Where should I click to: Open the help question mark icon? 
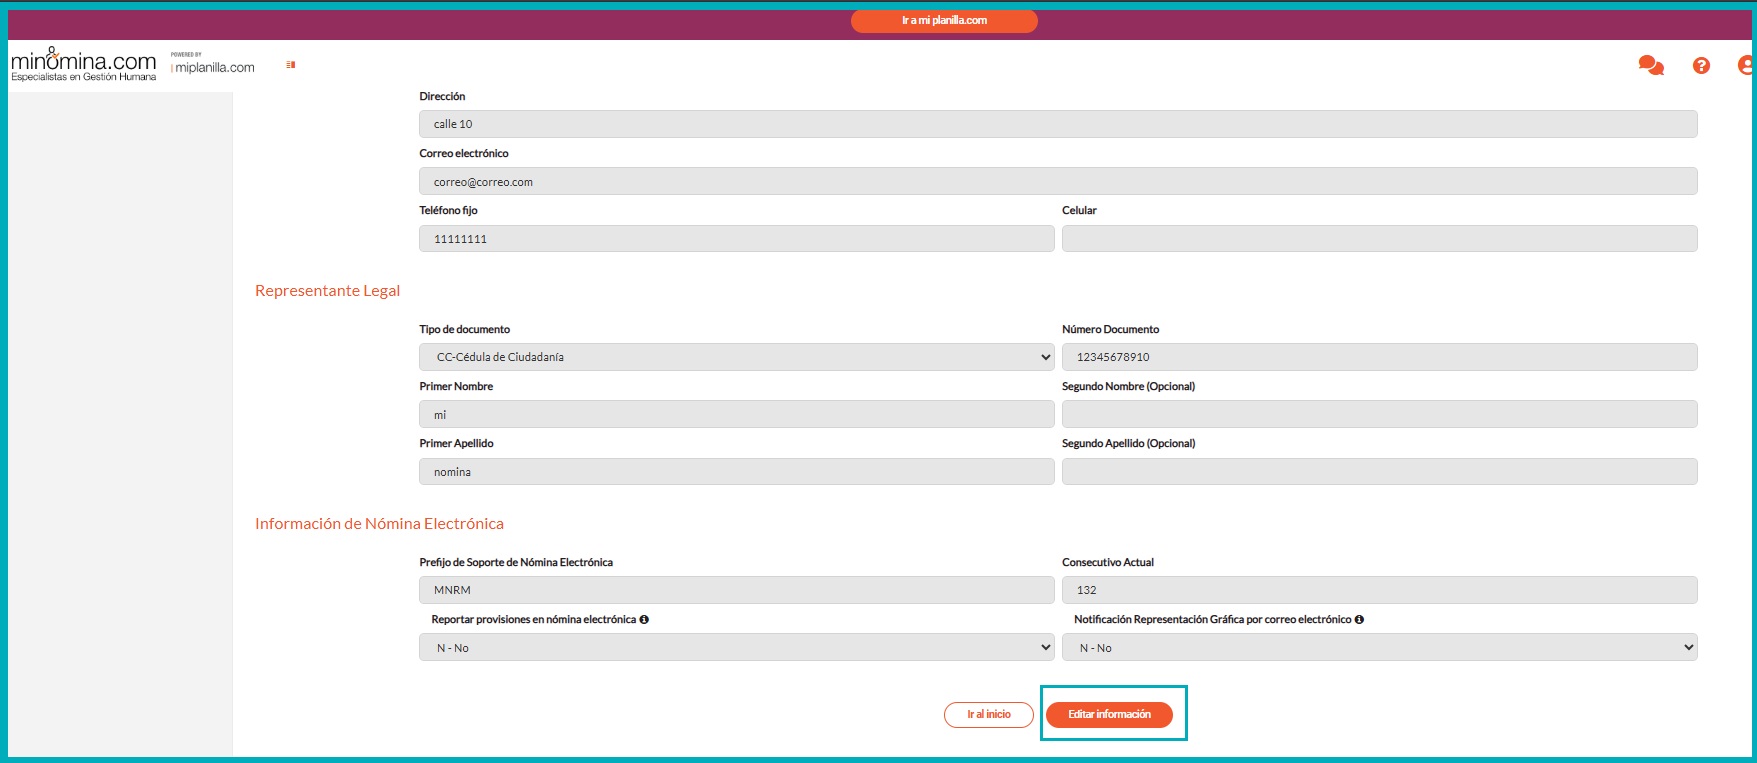tap(1701, 66)
